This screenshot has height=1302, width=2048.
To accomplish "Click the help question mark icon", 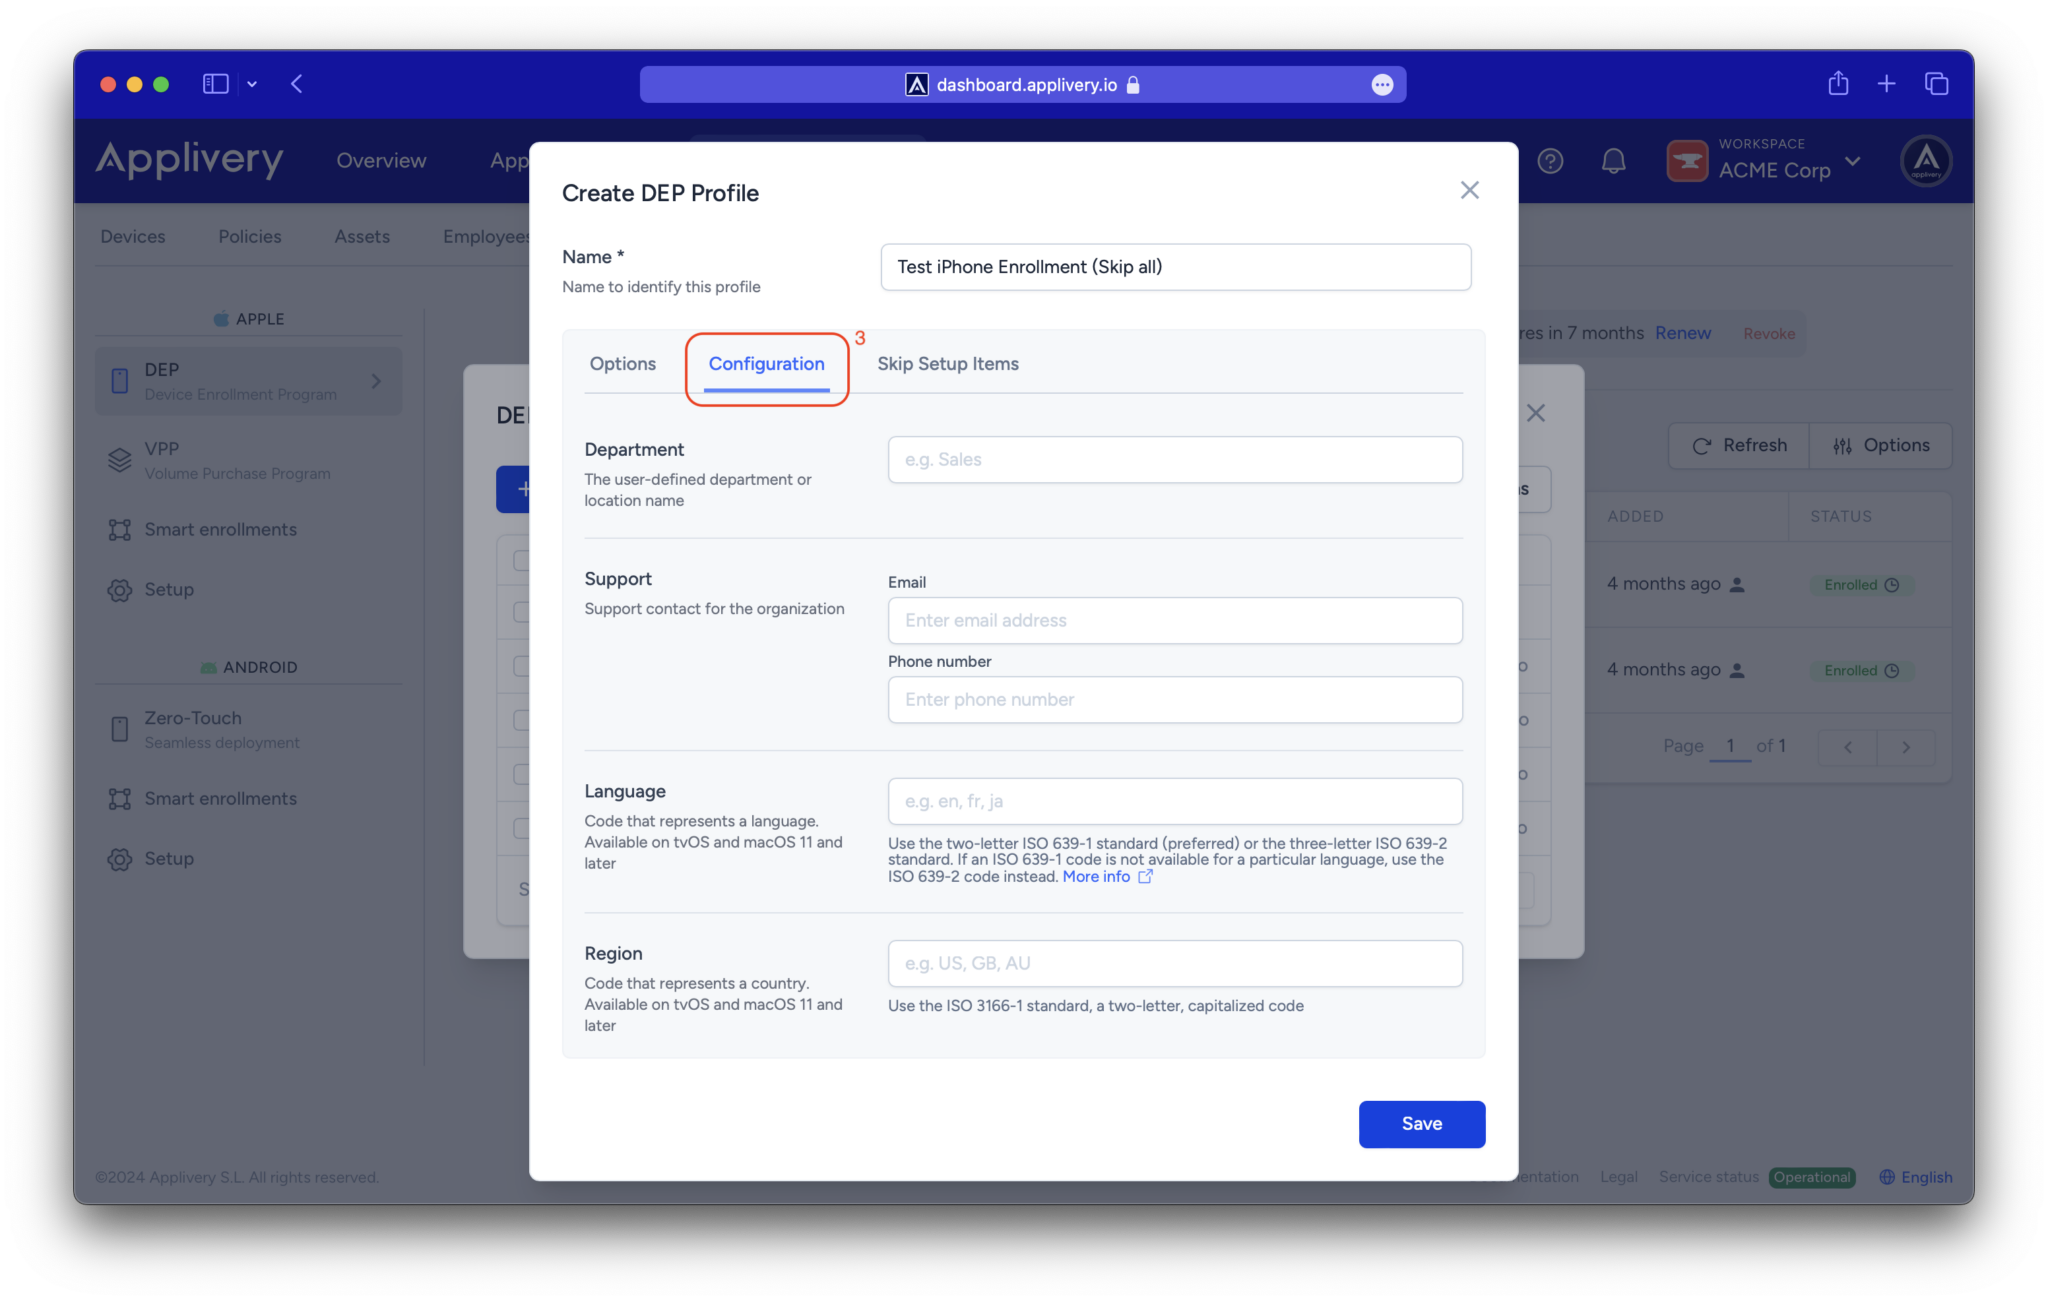I will pyautogui.click(x=1550, y=161).
